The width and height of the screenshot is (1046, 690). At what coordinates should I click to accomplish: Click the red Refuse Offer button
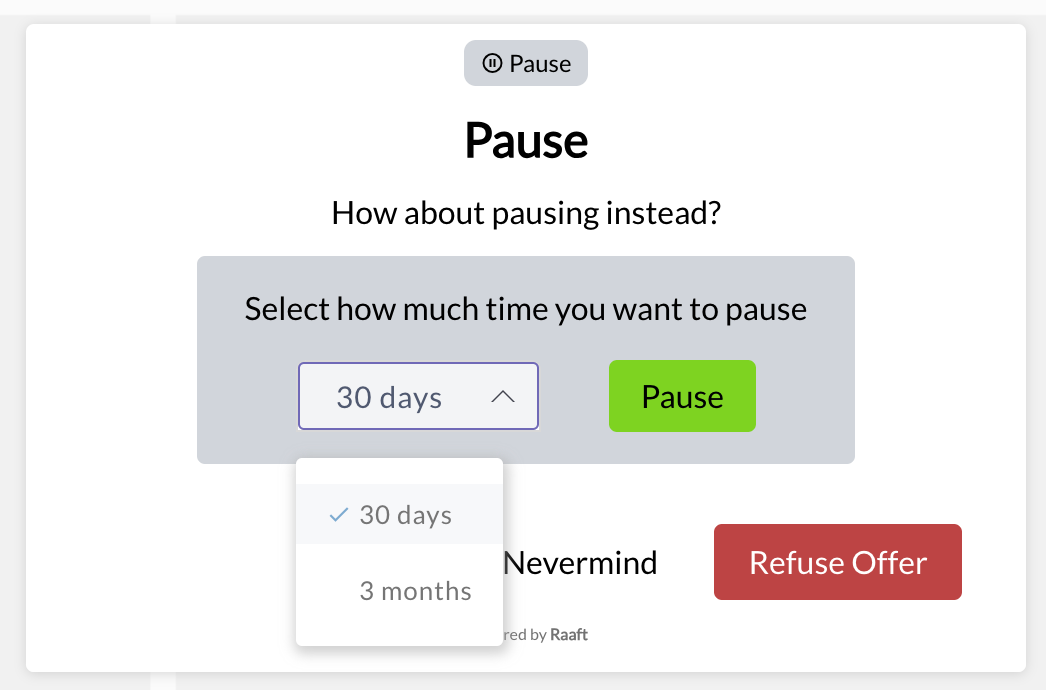[x=838, y=562]
